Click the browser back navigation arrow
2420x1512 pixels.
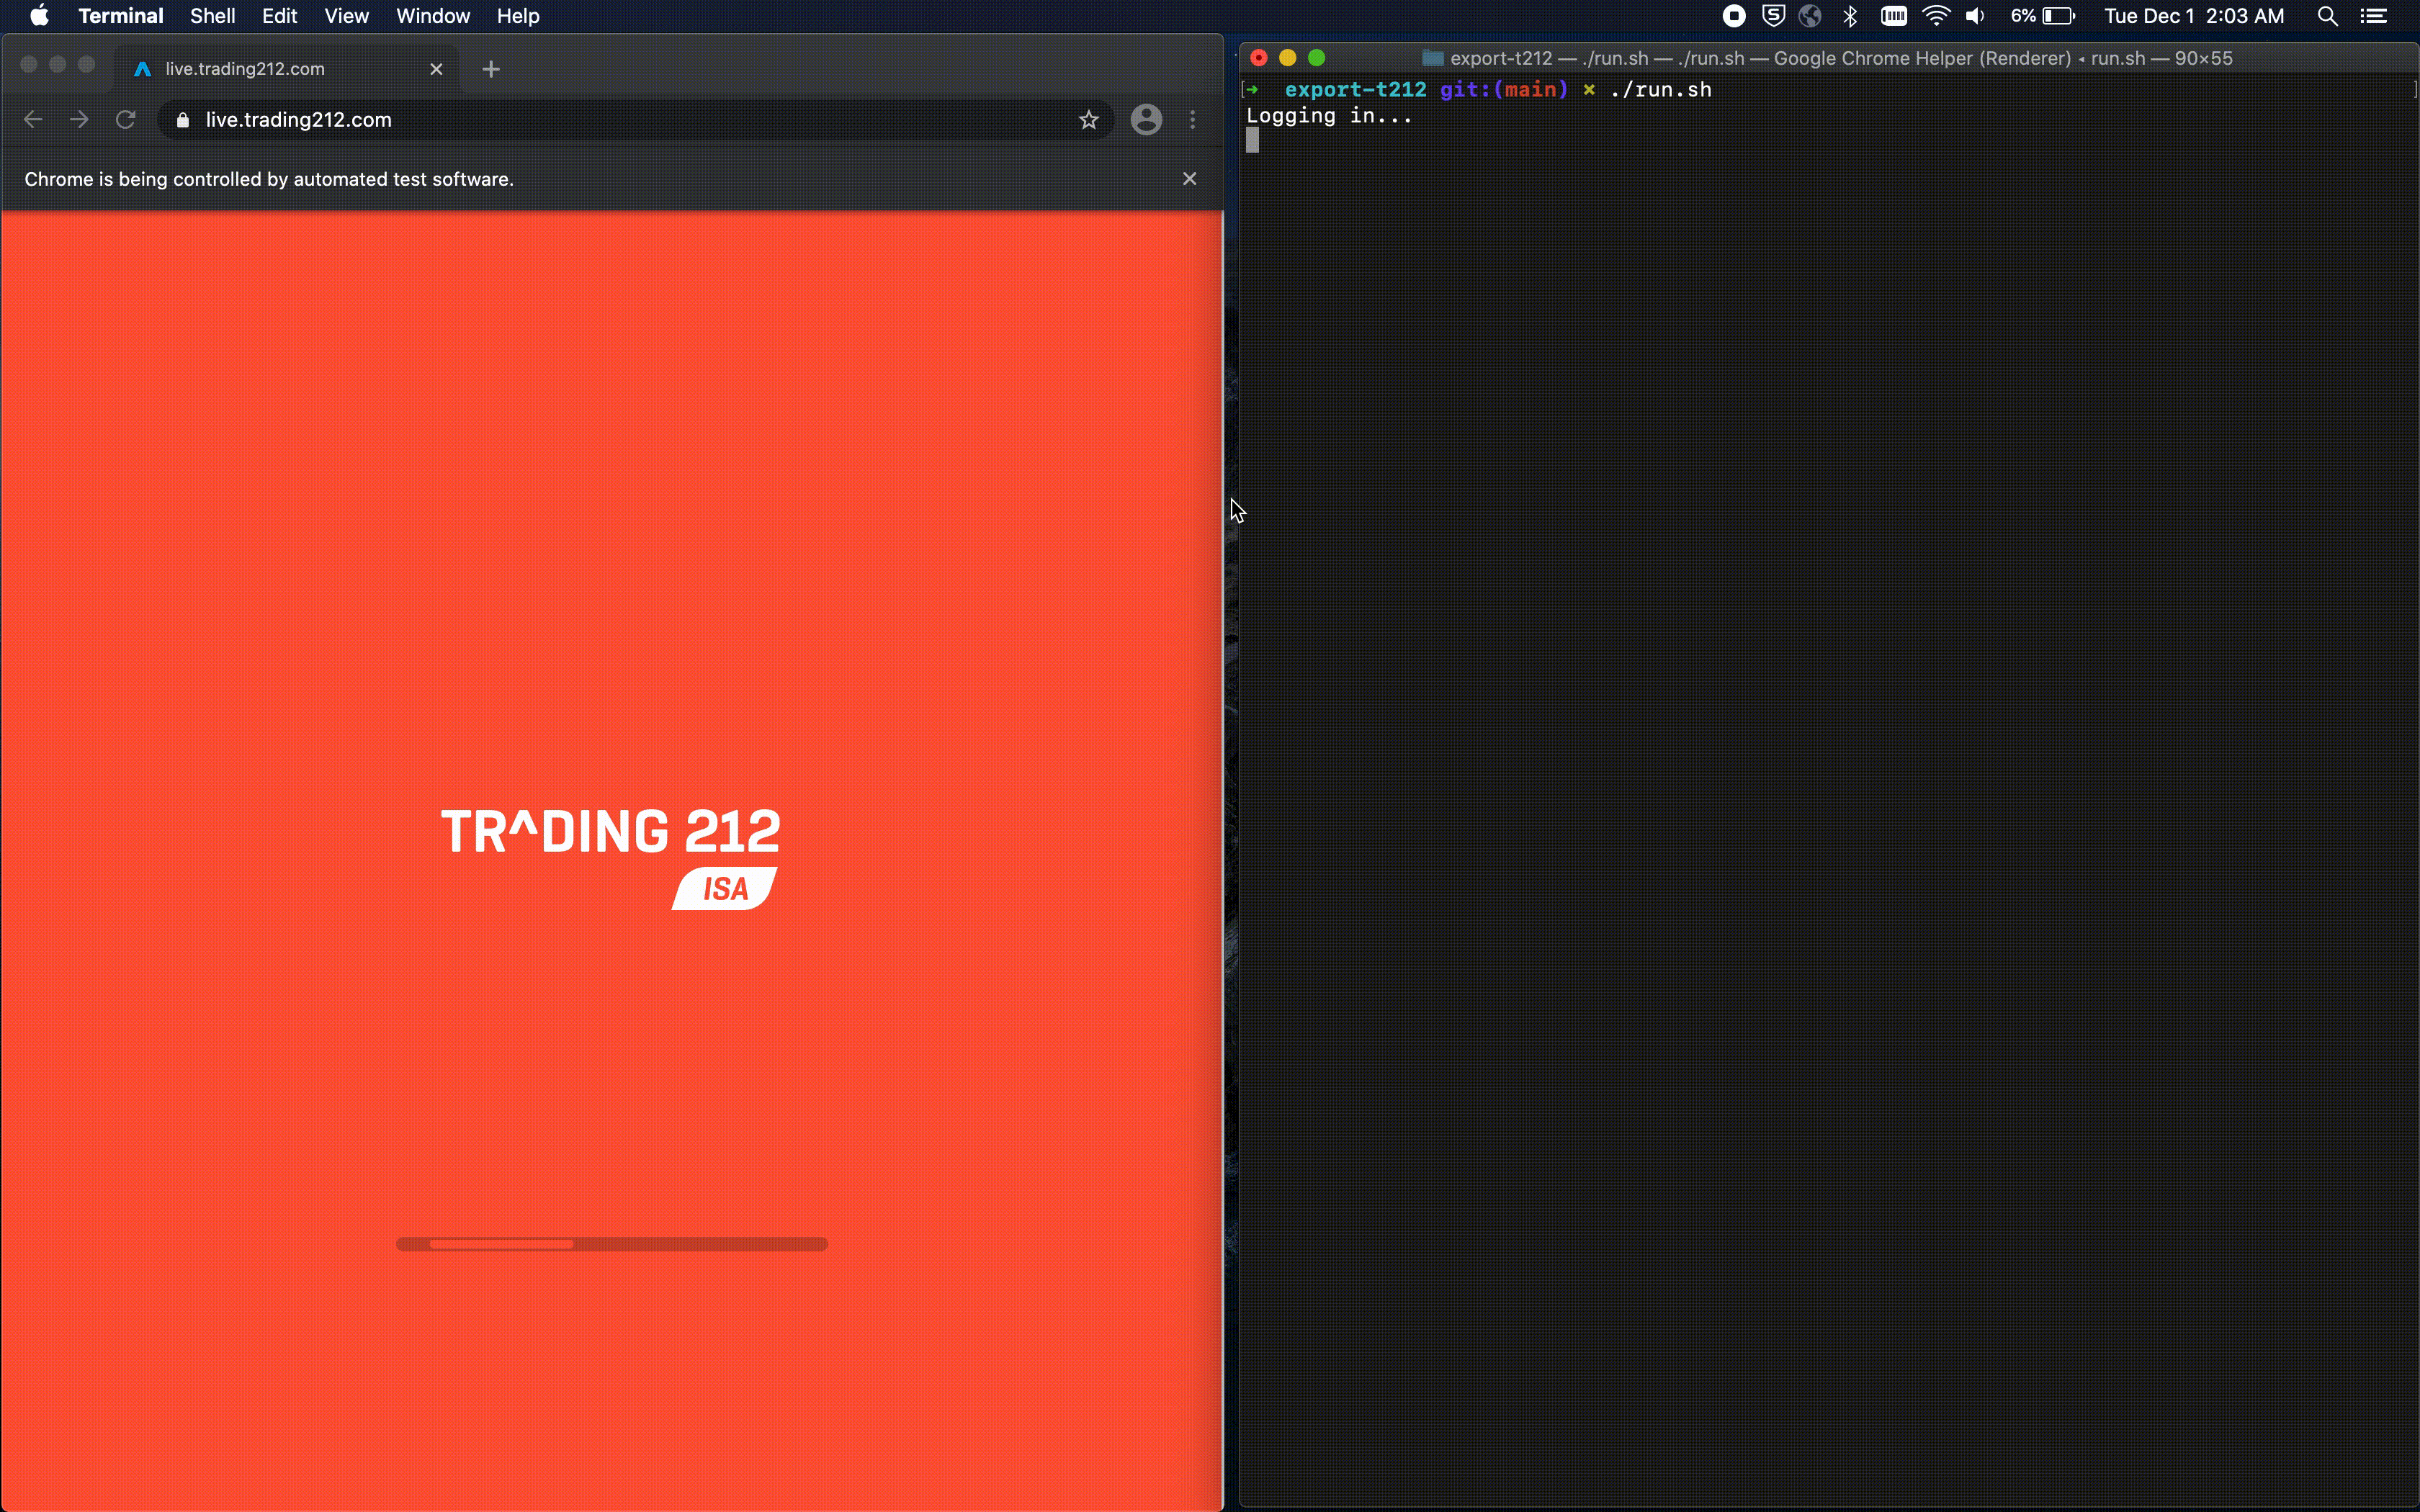(x=33, y=119)
